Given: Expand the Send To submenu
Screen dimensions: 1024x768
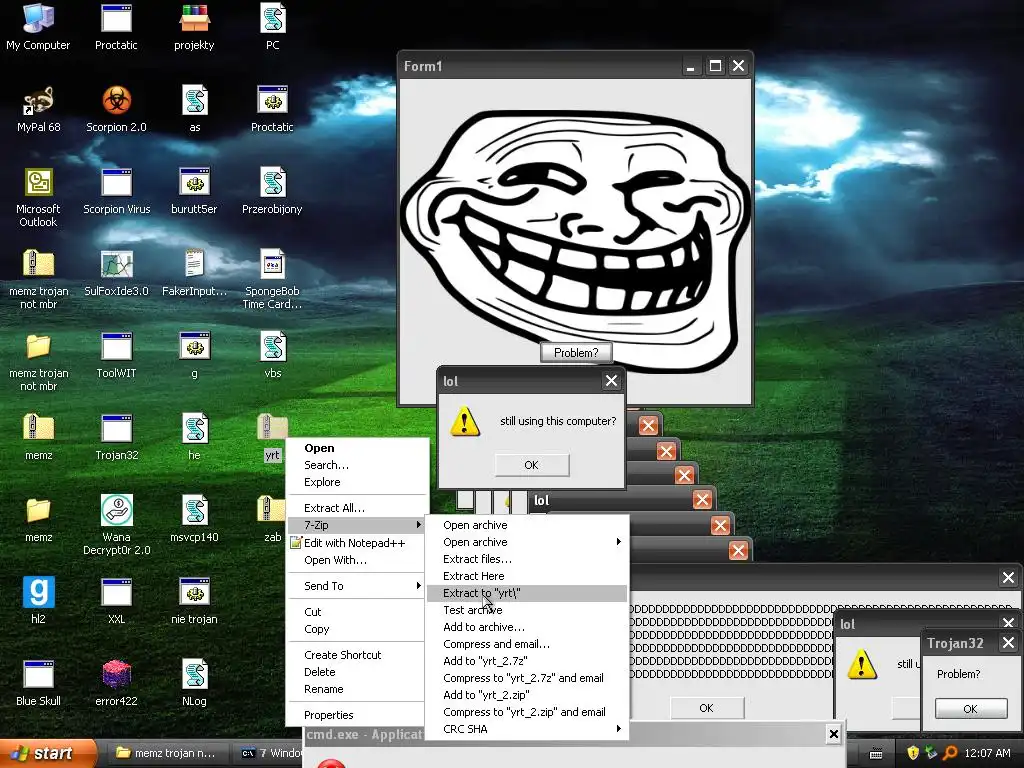Looking at the screenshot, I should 357,586.
